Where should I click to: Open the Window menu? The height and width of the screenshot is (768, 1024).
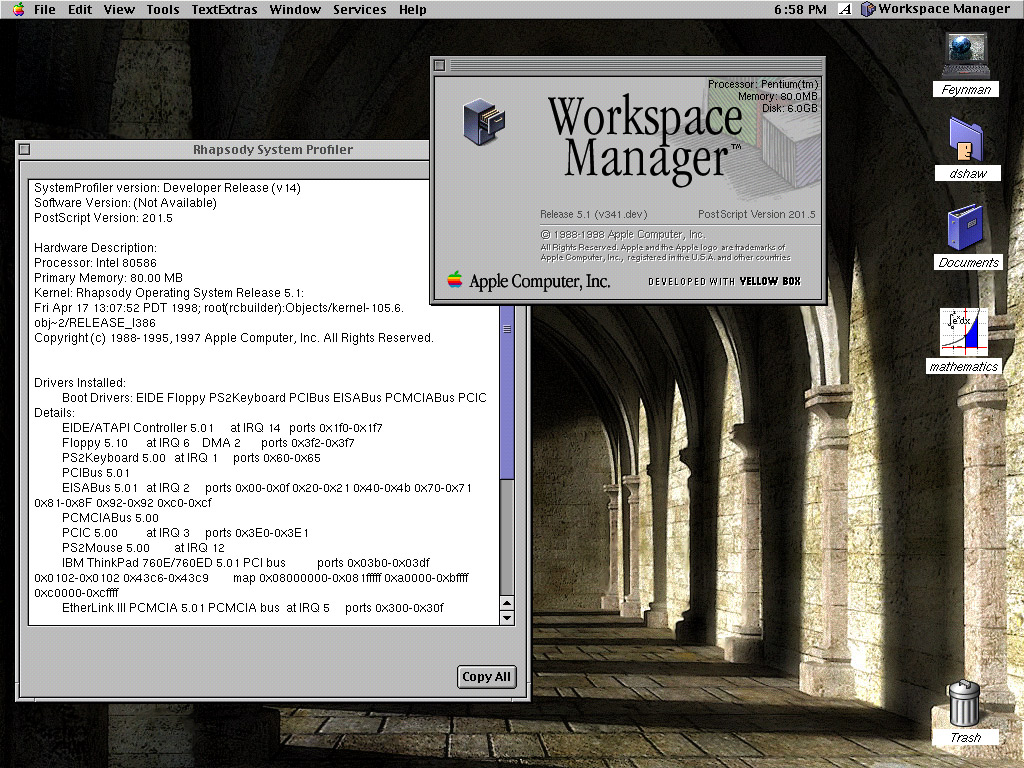295,9
